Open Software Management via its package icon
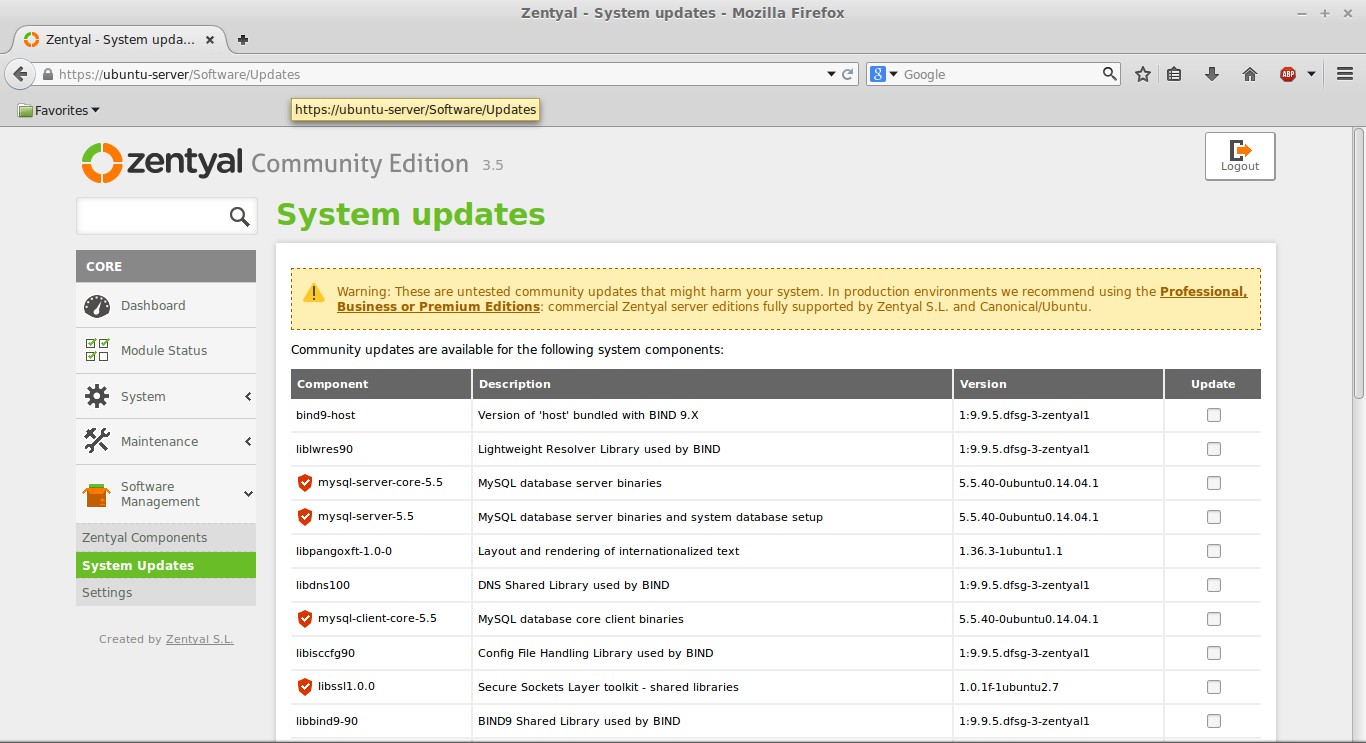This screenshot has width=1366, height=743. click(x=96, y=493)
